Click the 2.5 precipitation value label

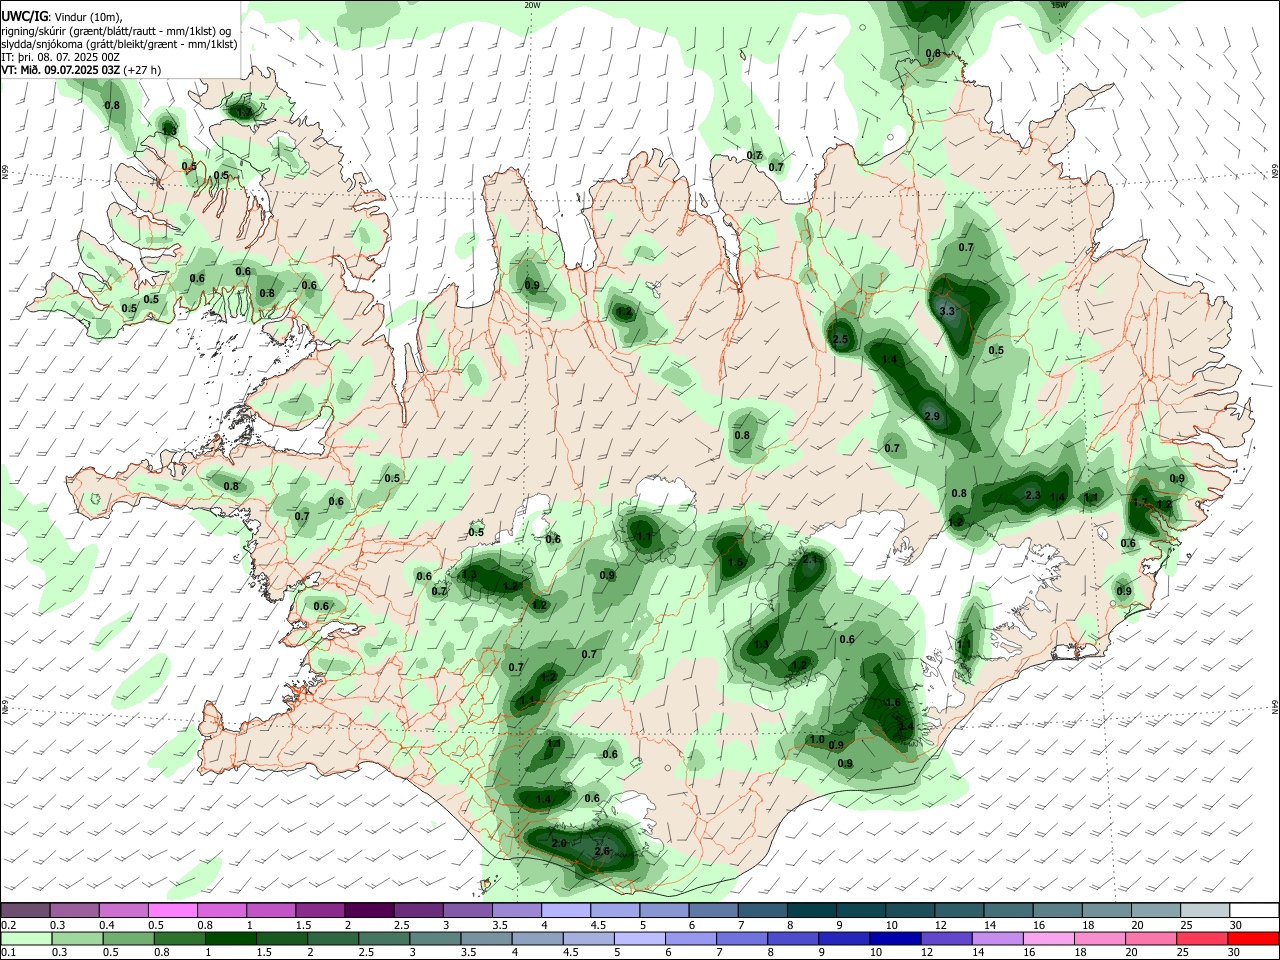[840, 340]
